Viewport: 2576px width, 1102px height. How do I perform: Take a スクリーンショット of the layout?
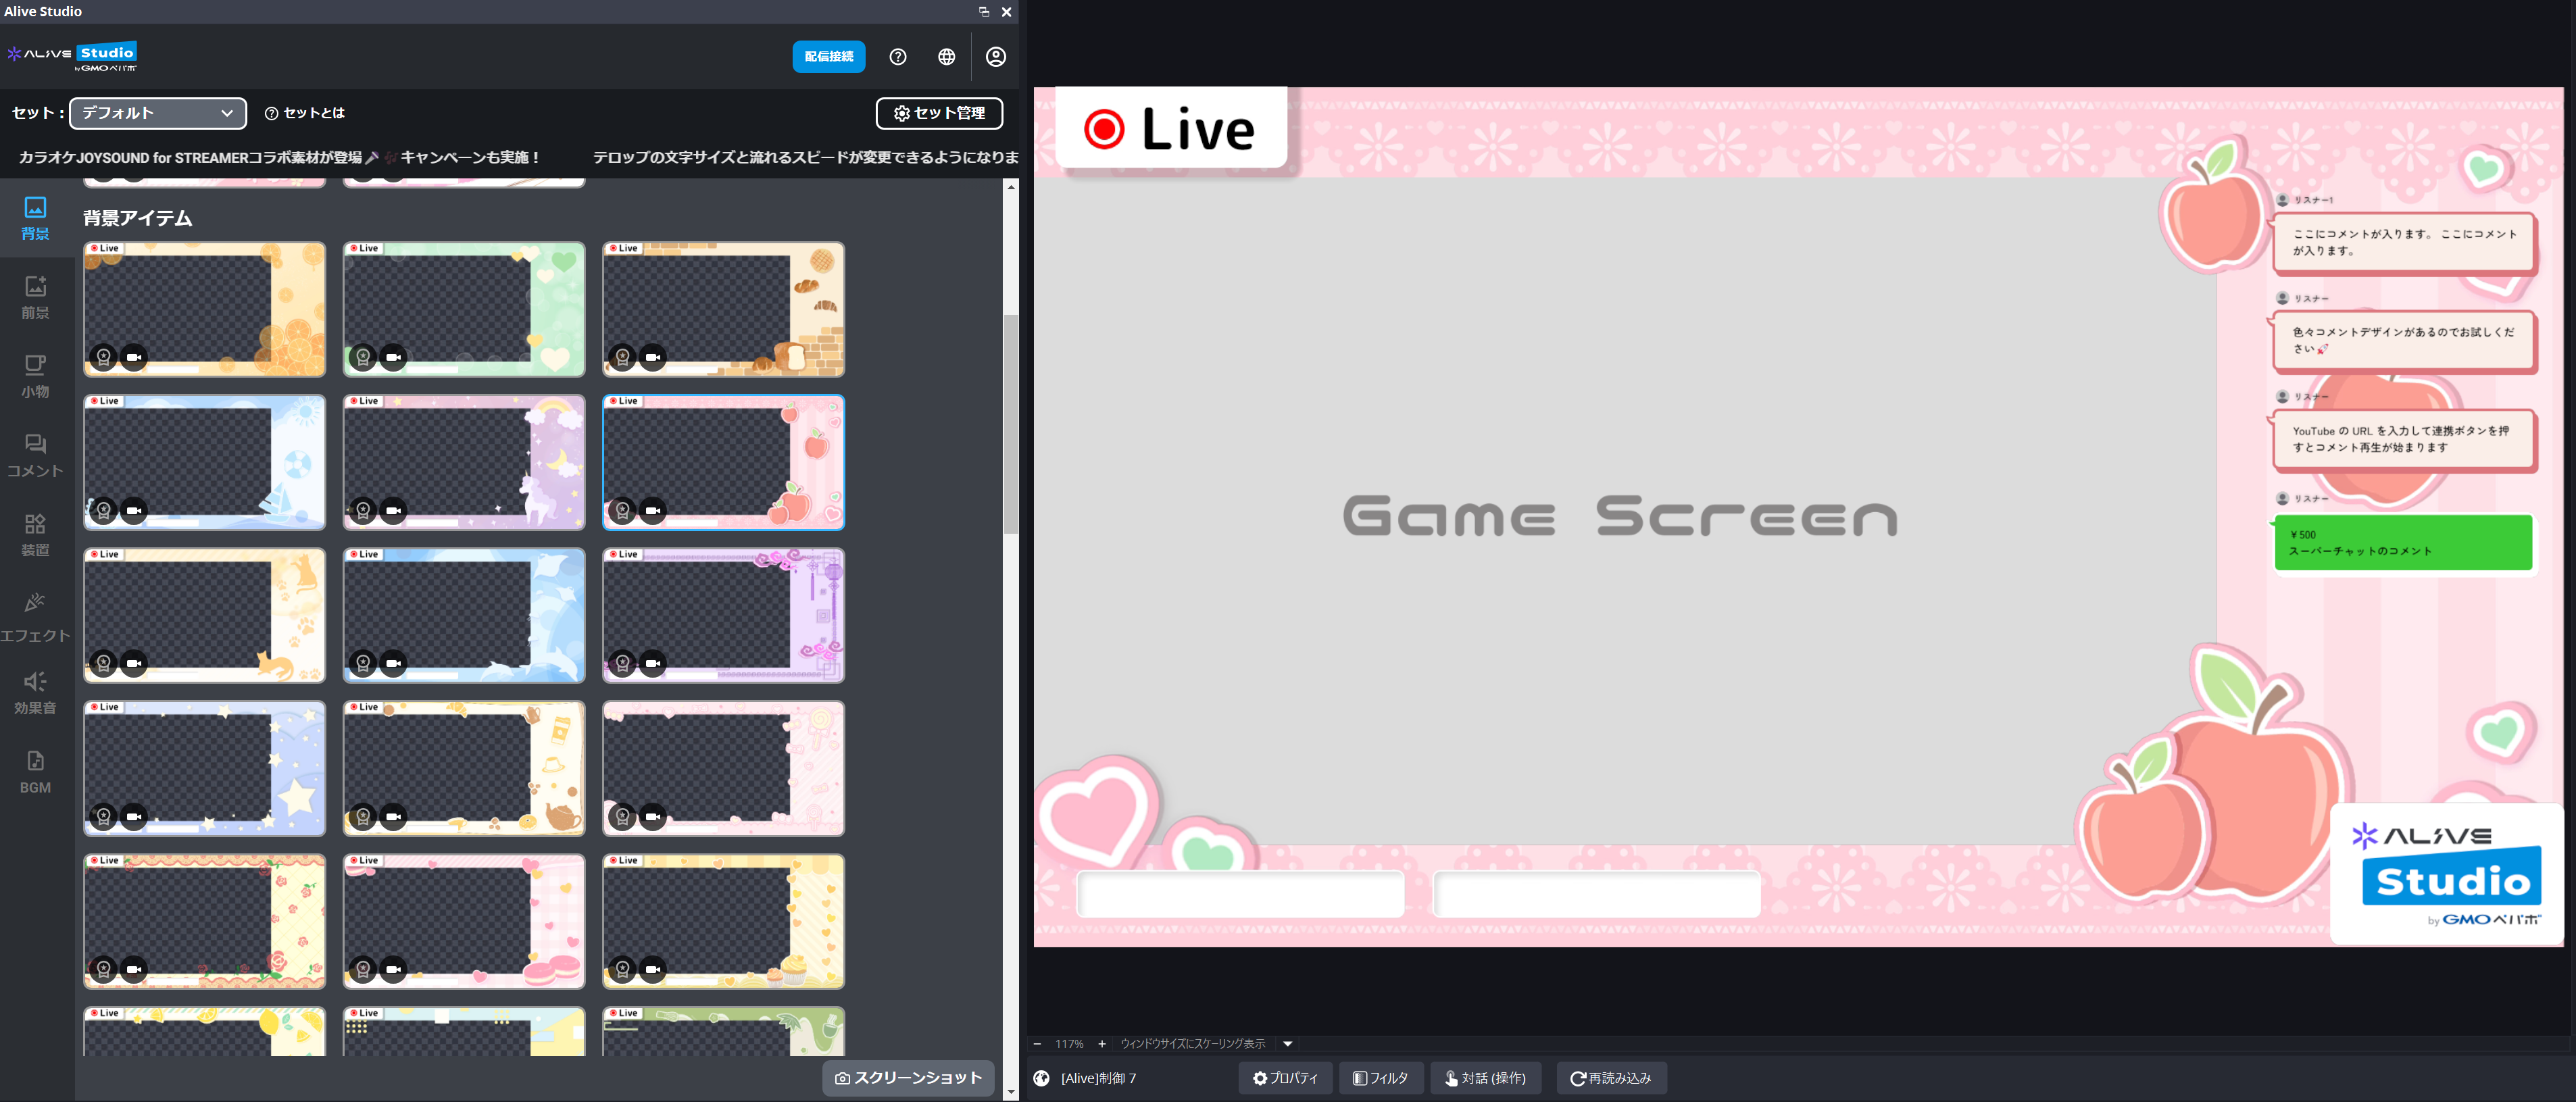tap(908, 1077)
